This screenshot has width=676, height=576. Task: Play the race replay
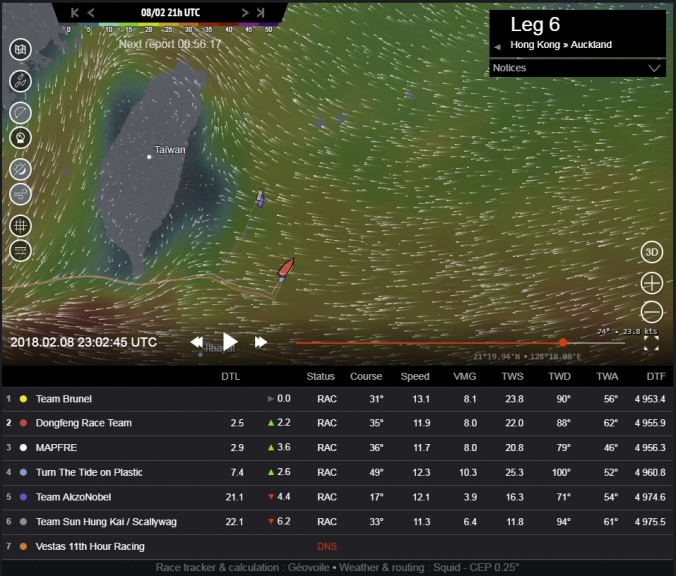[x=230, y=342]
